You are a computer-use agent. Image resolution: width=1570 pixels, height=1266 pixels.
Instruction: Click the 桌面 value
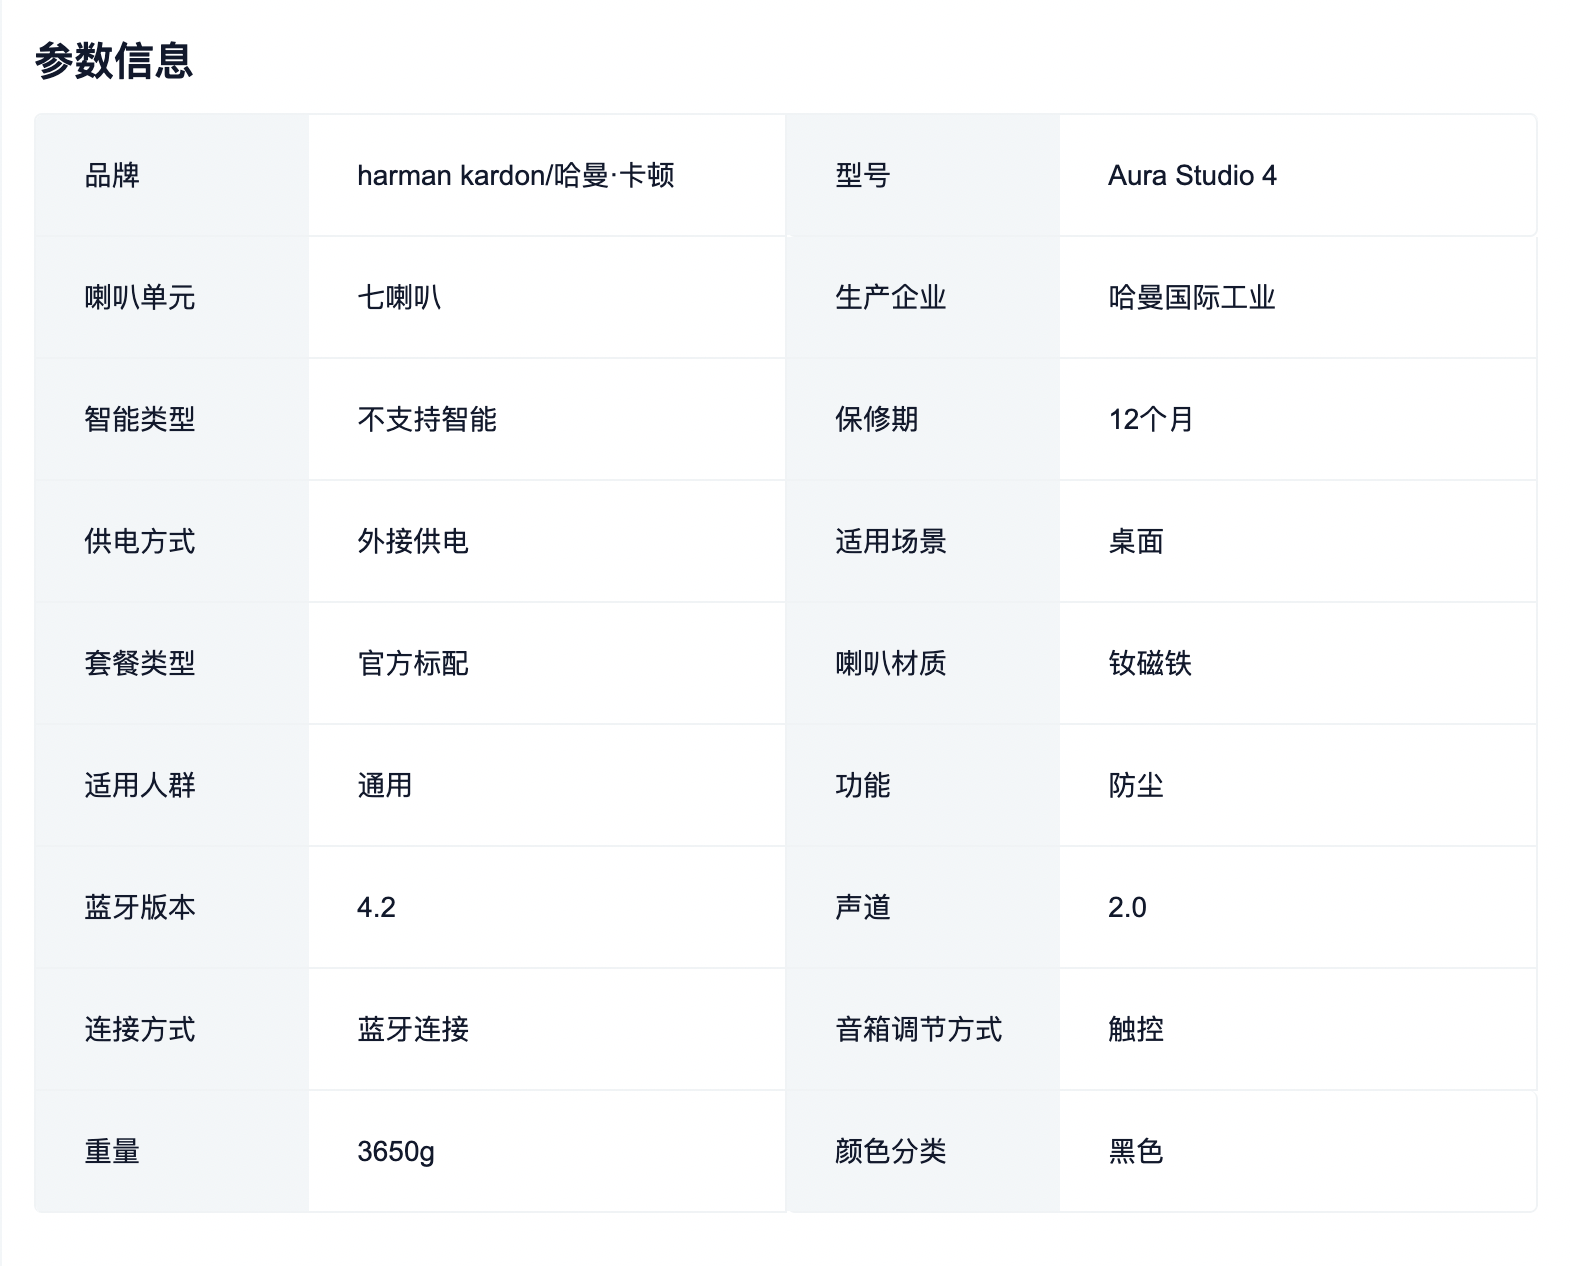tap(1136, 542)
